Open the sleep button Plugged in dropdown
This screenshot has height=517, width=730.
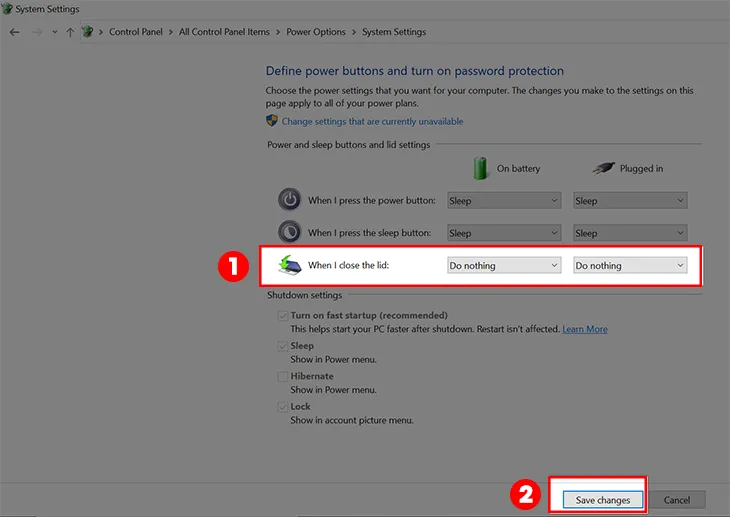630,233
